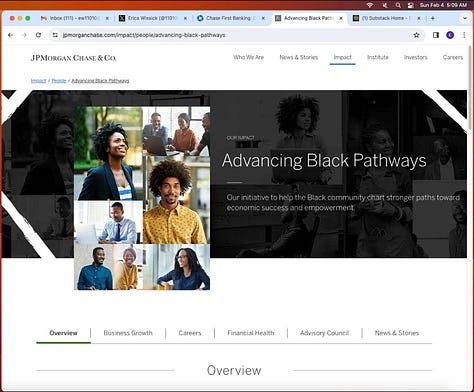Click the address bar URL
Screen dimensions: 474x392
click(144, 35)
